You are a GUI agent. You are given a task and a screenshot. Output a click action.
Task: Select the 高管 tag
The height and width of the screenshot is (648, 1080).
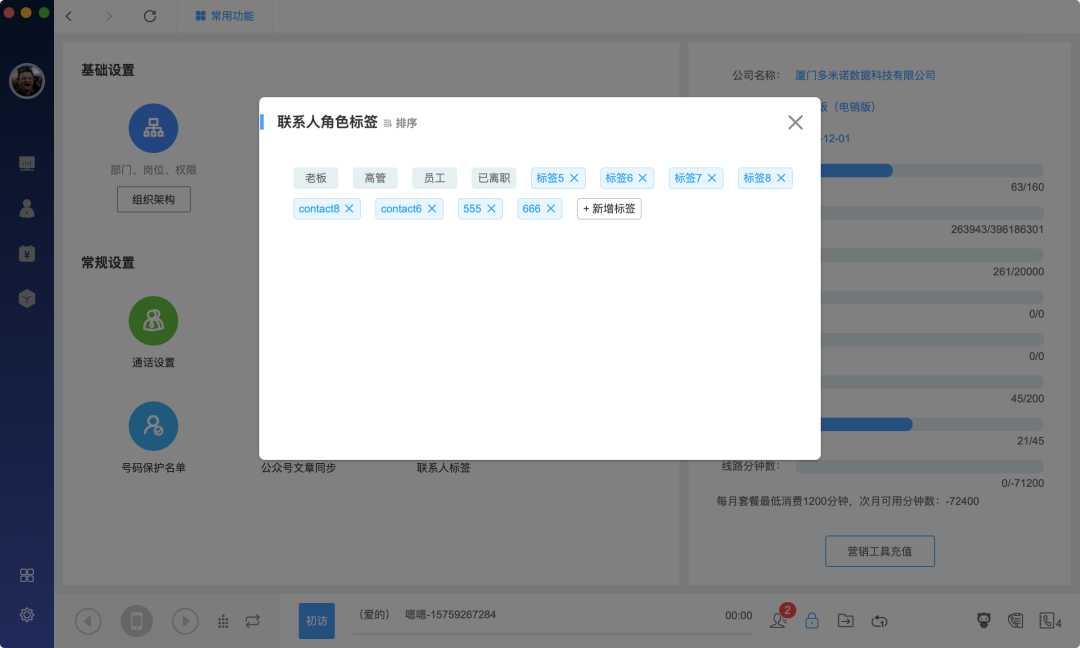375,178
